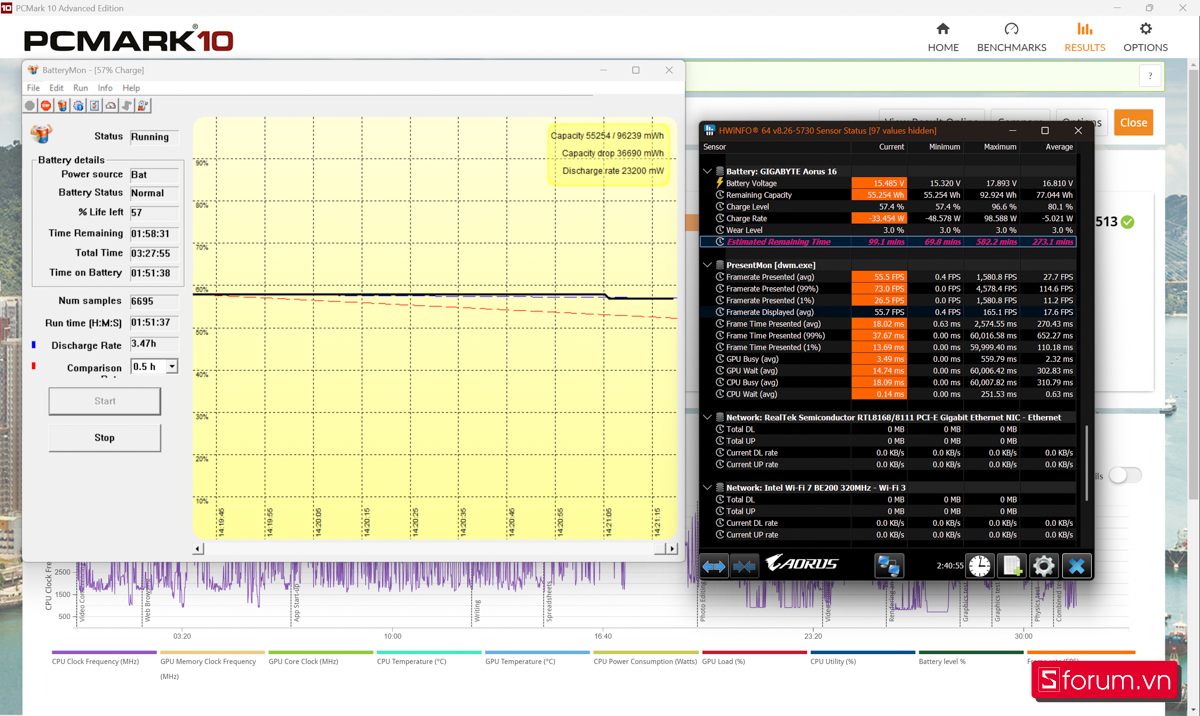Open PCMark OPTIONS gear icon
The image size is (1200, 716).
pyautogui.click(x=1145, y=29)
